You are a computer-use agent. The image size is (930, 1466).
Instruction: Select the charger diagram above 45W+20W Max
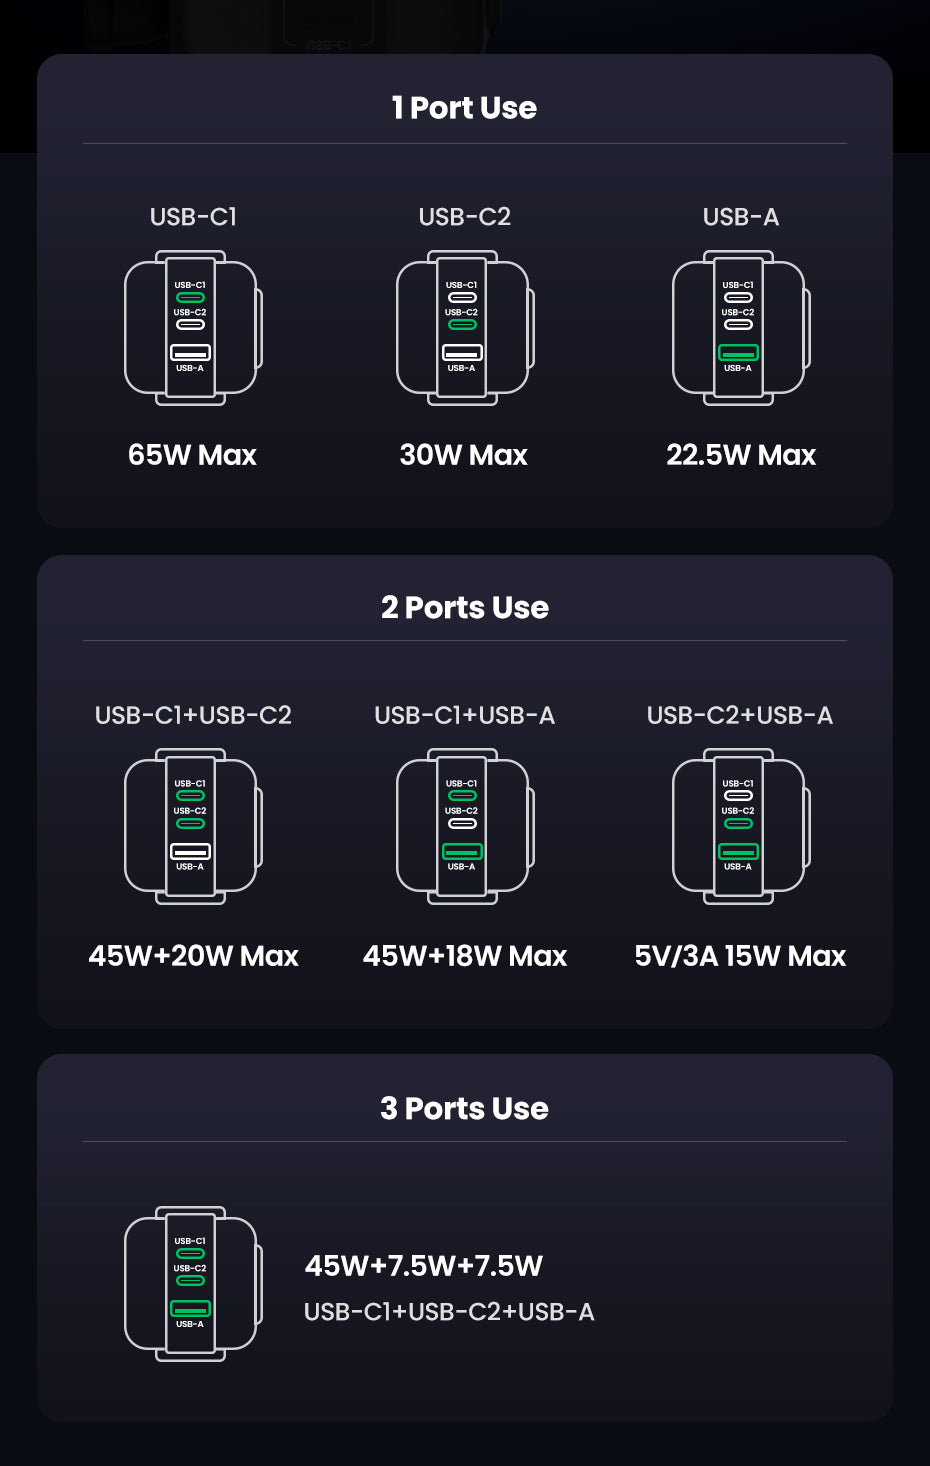(x=192, y=827)
